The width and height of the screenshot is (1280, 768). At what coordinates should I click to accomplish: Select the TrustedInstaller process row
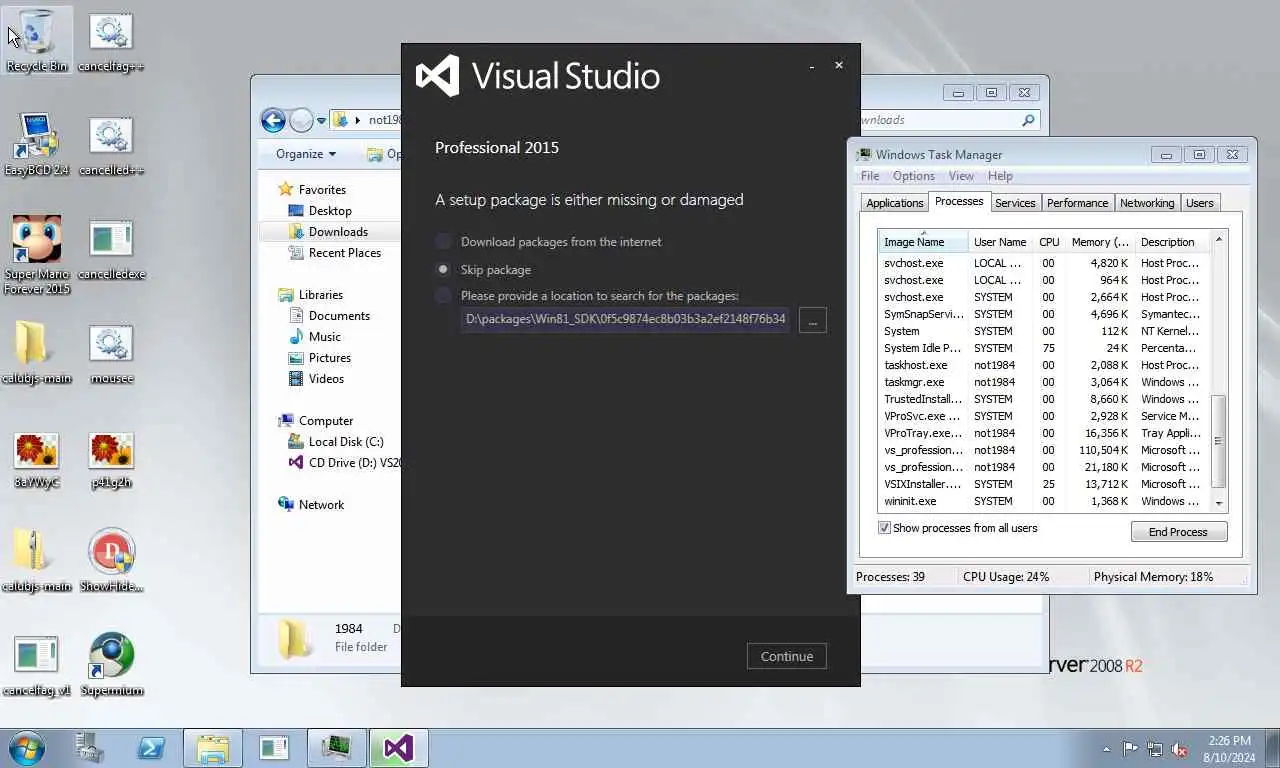click(x=1044, y=399)
